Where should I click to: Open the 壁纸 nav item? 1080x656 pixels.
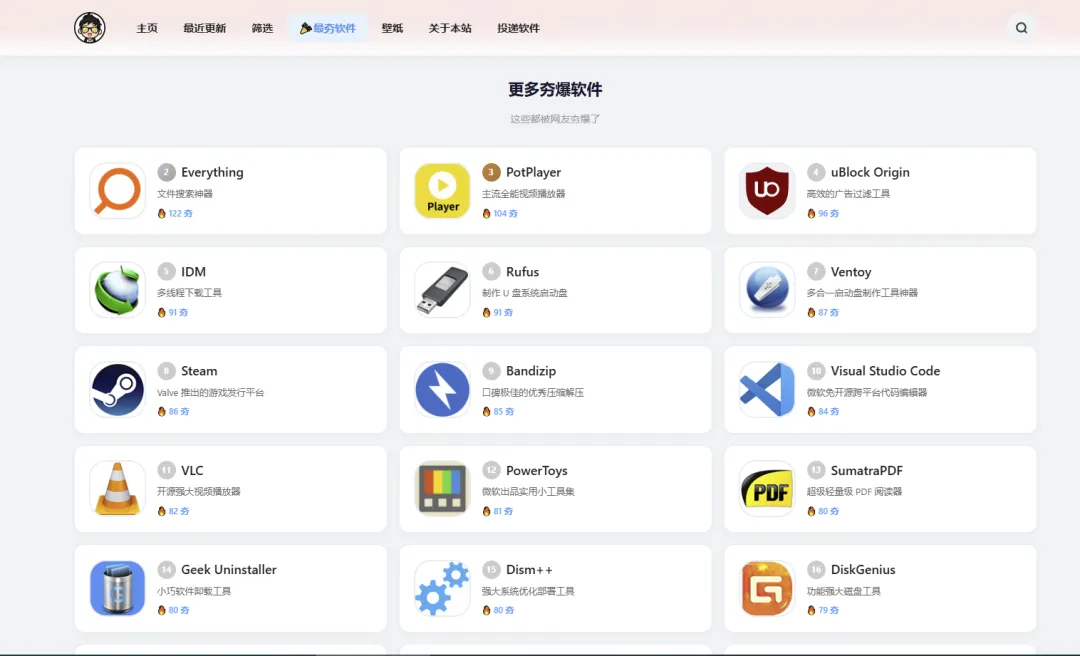coord(392,28)
